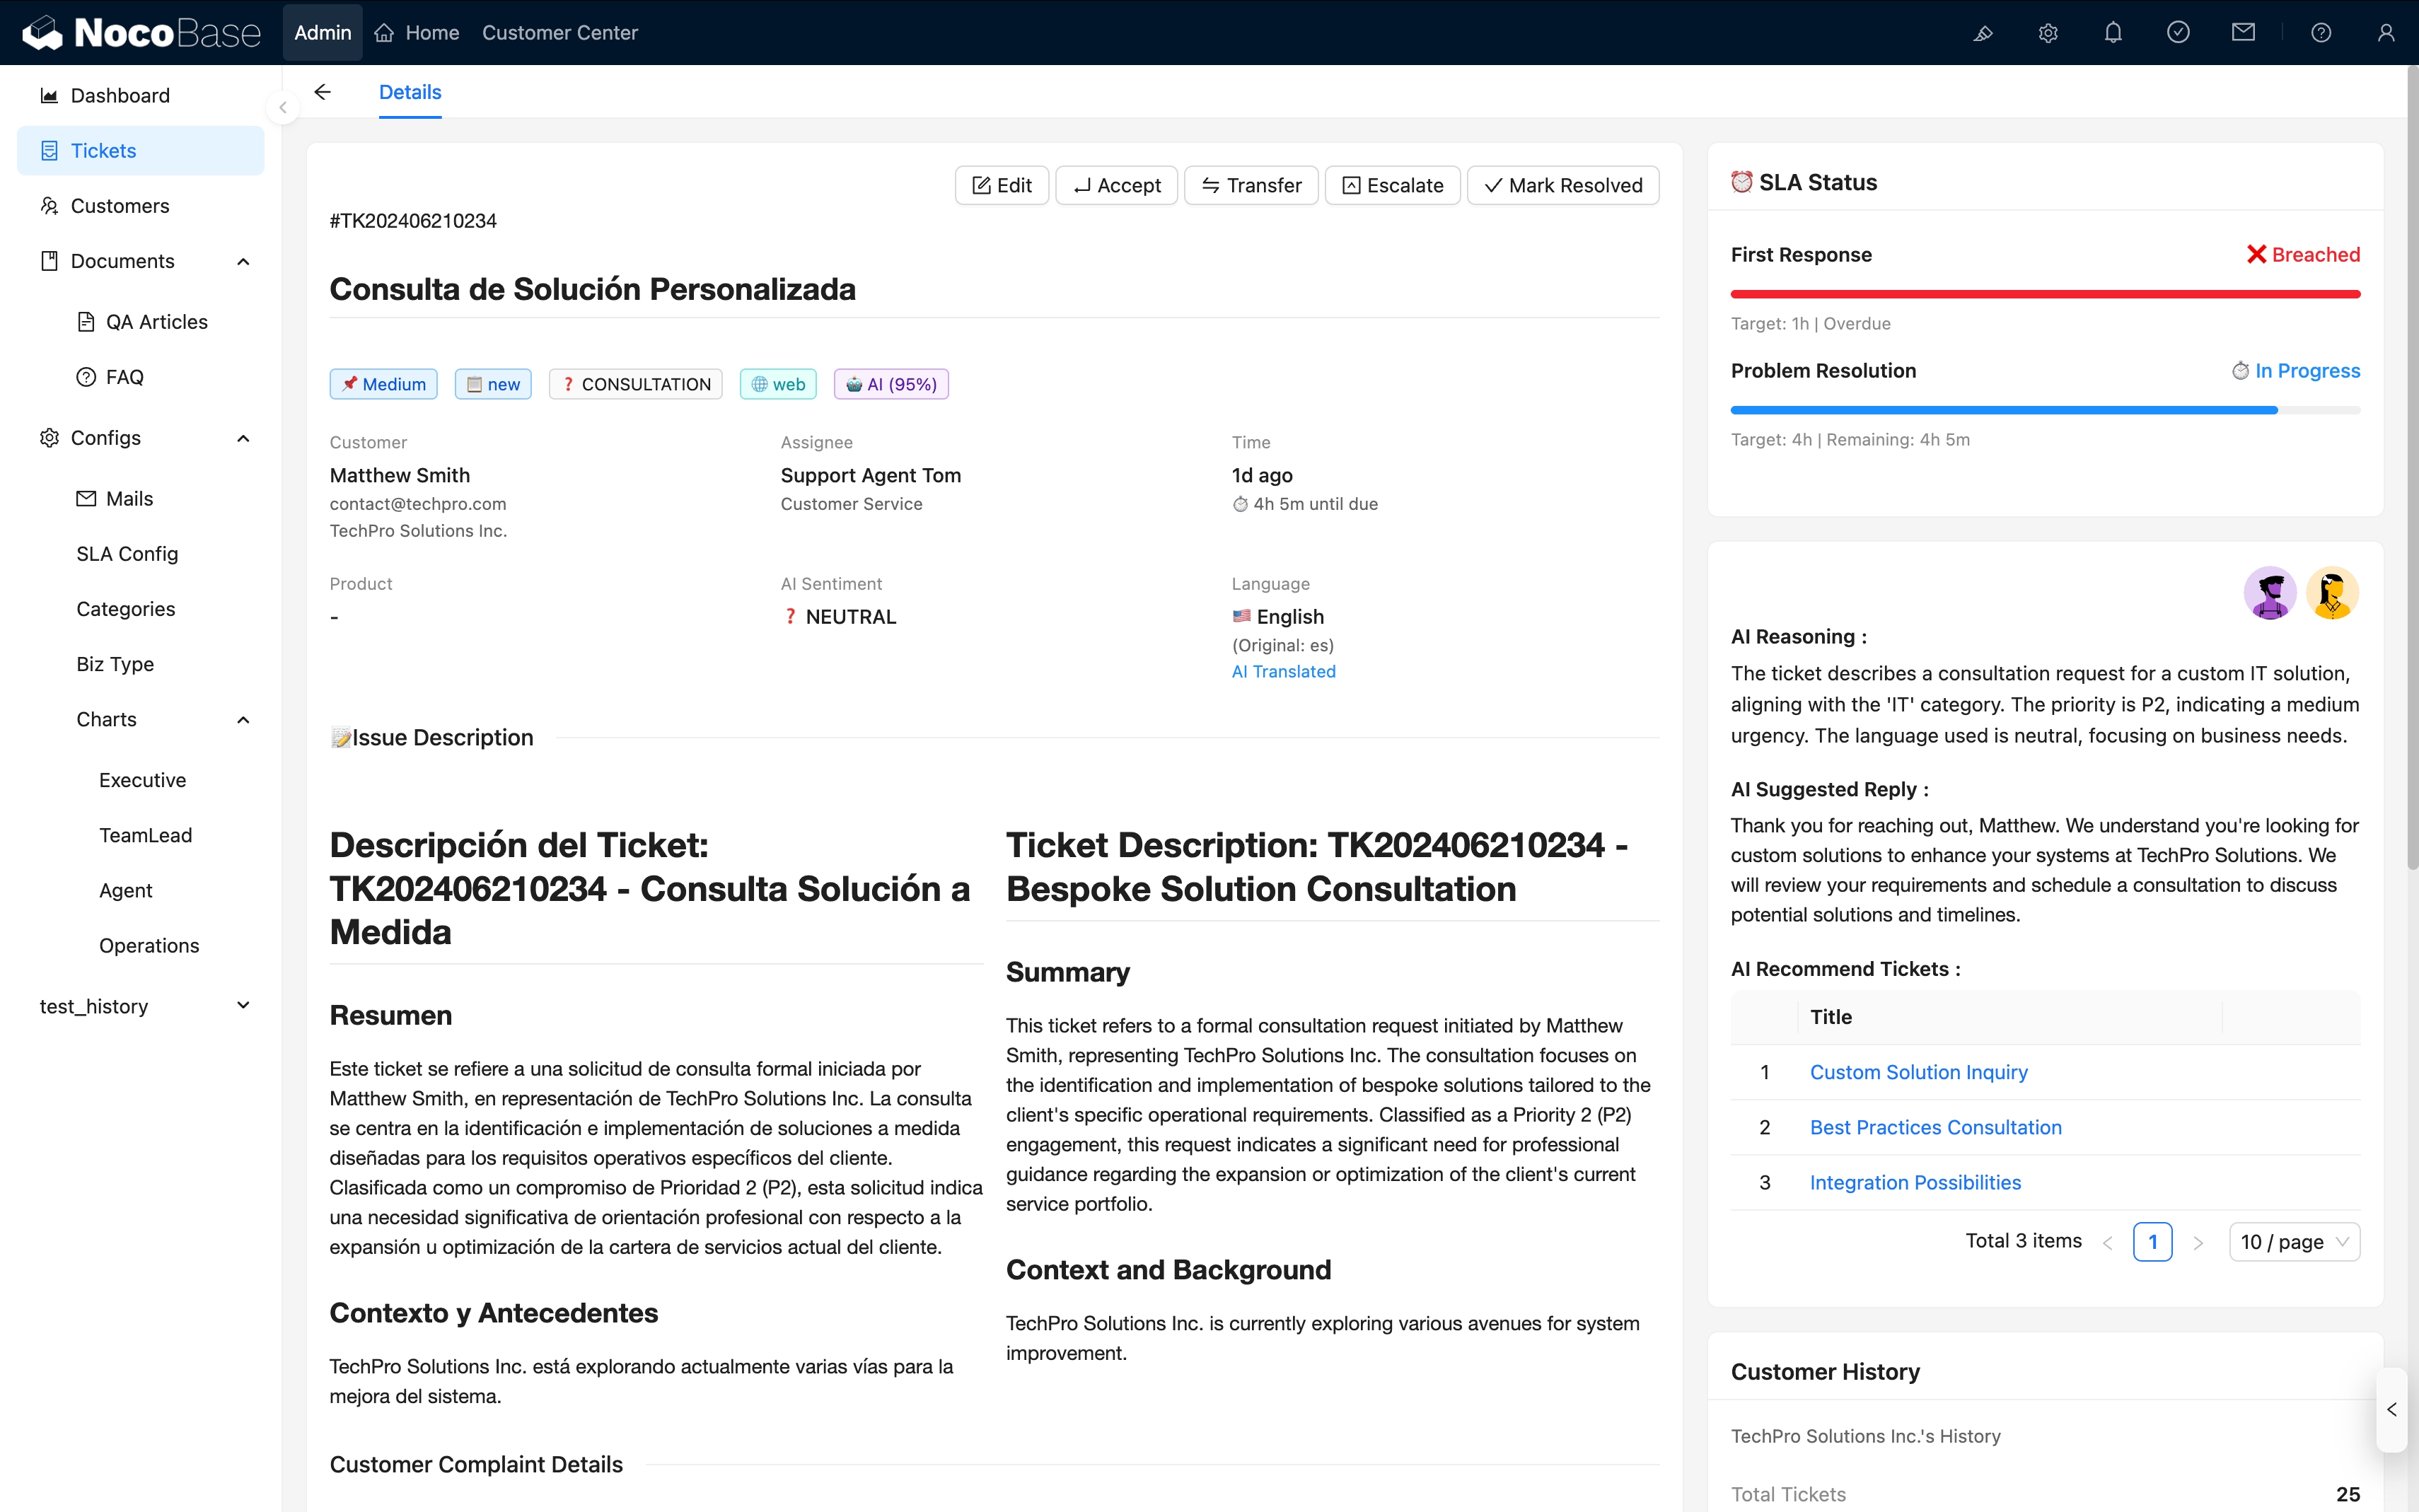The height and width of the screenshot is (1512, 2419).
Task: Click the back arrow near Details
Action: tap(322, 92)
